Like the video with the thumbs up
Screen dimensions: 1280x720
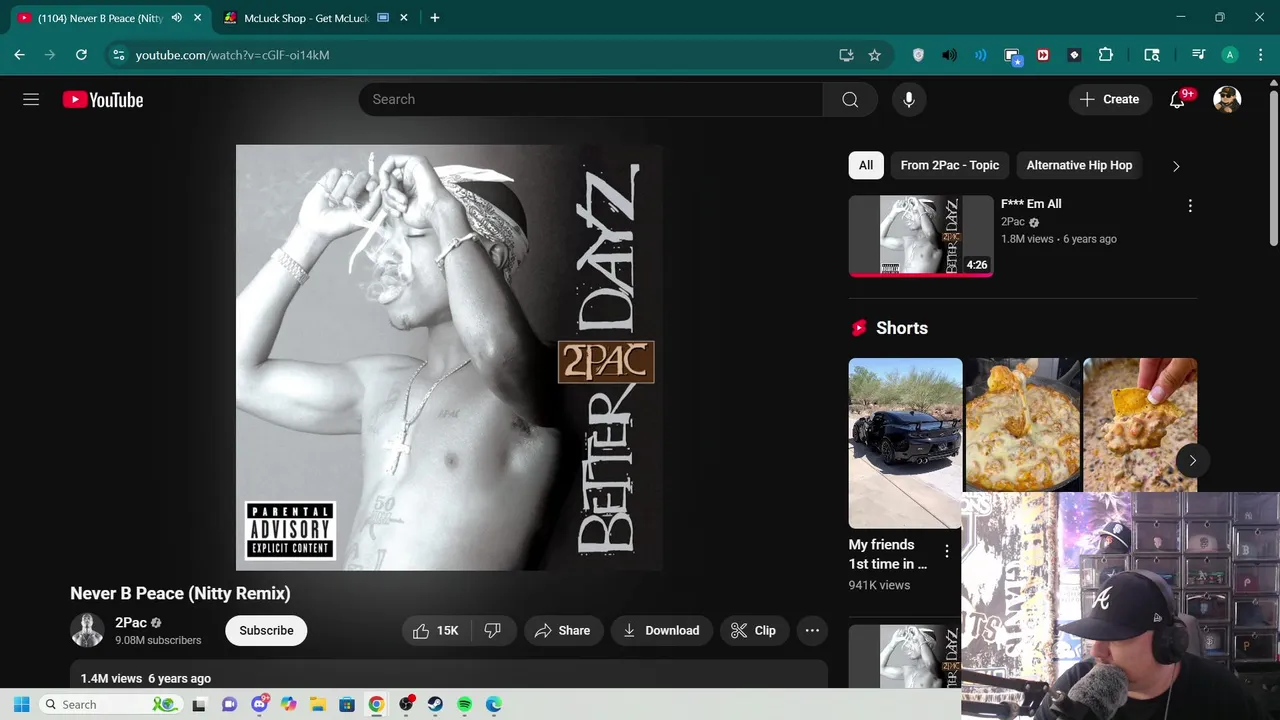point(436,630)
